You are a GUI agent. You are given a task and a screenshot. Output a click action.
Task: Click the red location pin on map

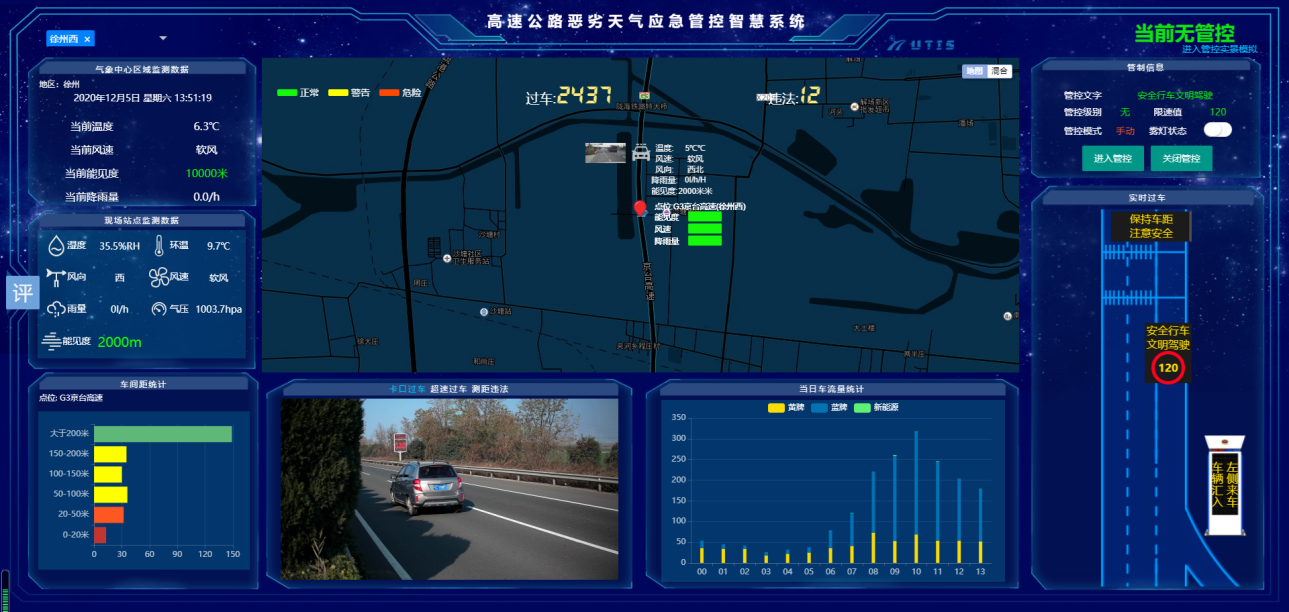point(640,208)
